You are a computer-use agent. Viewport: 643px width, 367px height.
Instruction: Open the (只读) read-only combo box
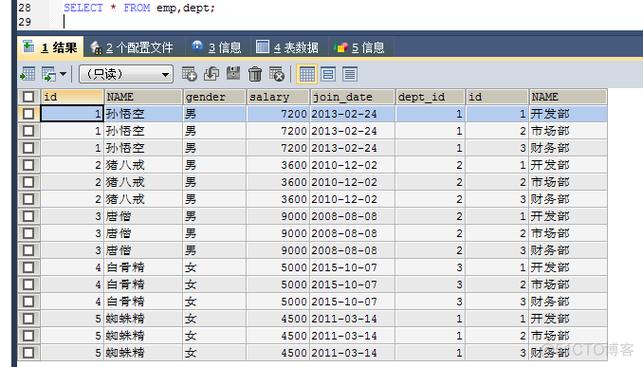(x=126, y=74)
